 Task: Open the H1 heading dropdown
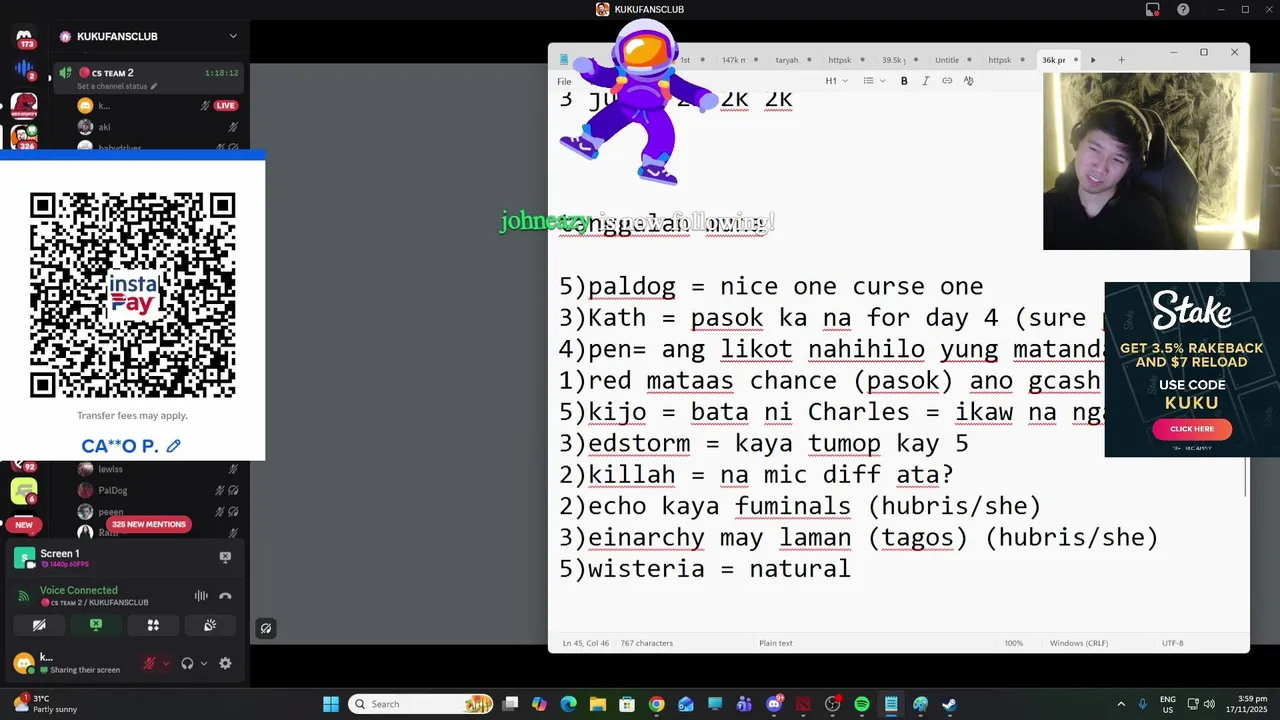837,81
